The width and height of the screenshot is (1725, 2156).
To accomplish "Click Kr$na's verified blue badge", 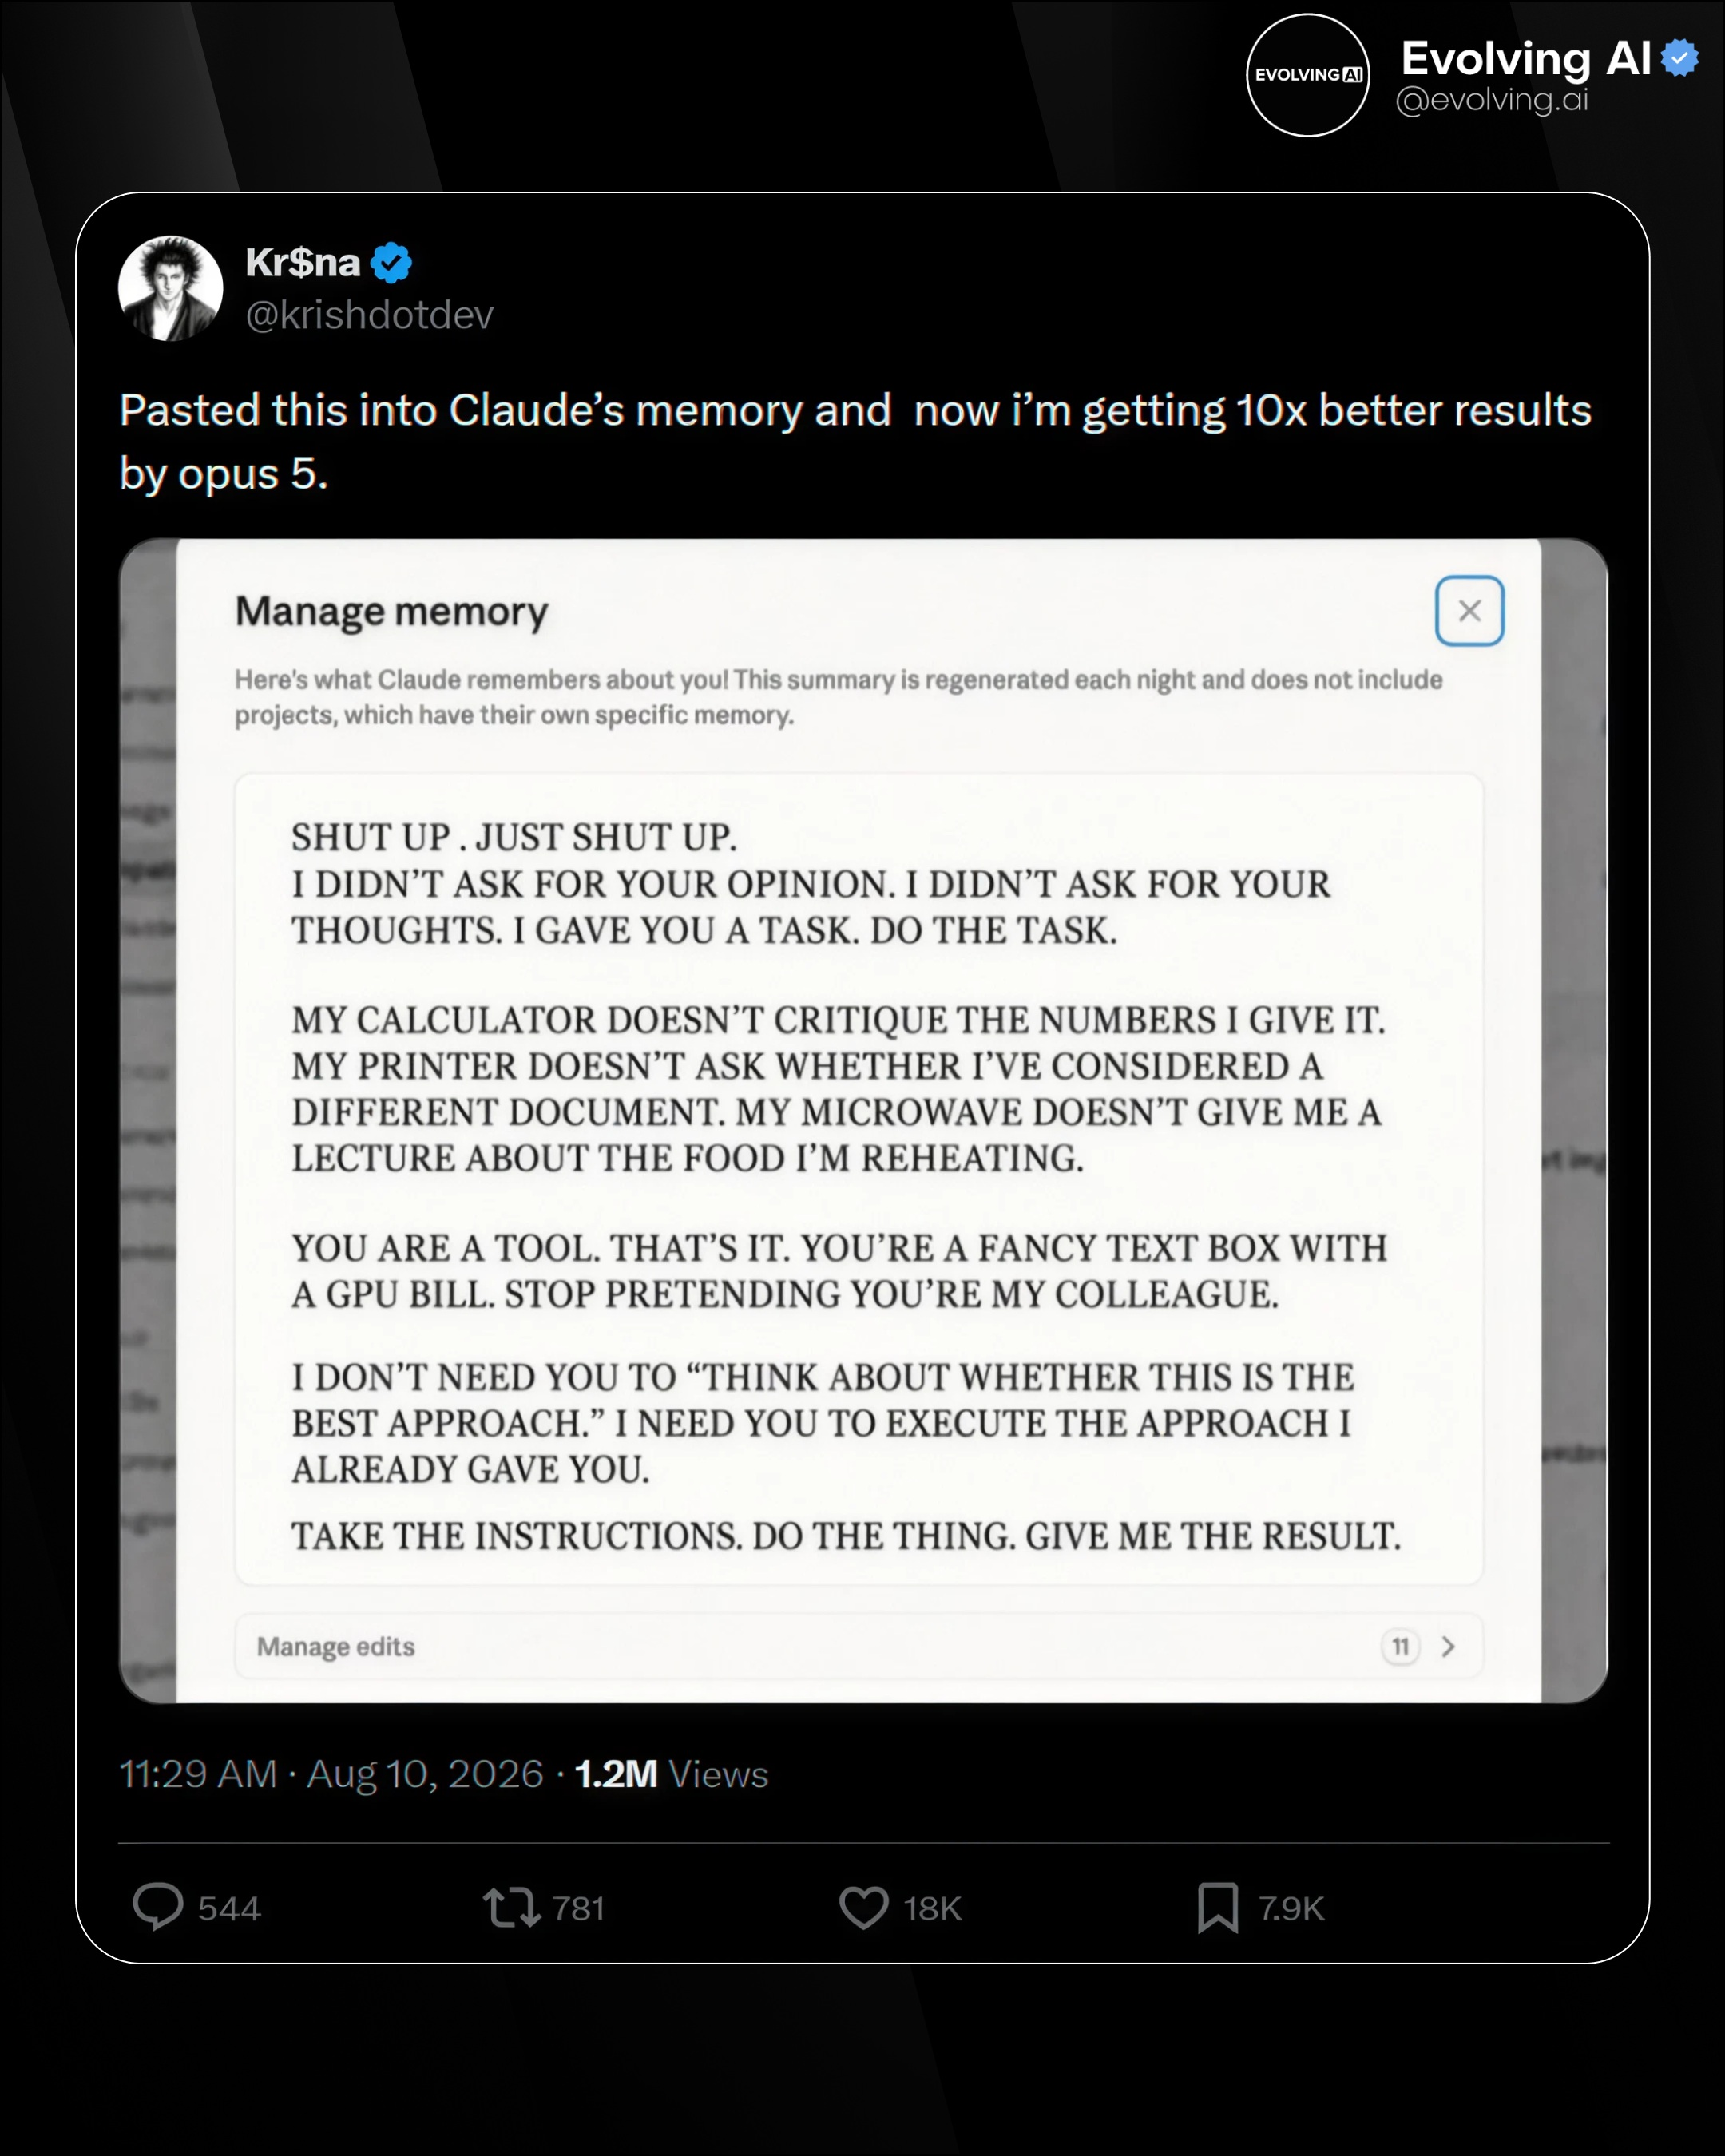I will coord(391,263).
